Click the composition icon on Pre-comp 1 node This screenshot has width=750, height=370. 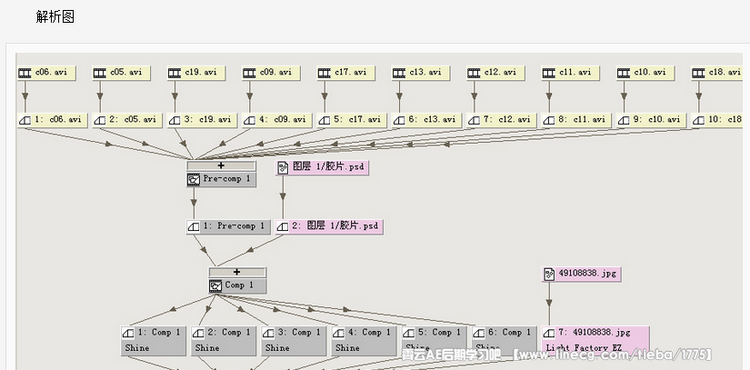pos(194,180)
